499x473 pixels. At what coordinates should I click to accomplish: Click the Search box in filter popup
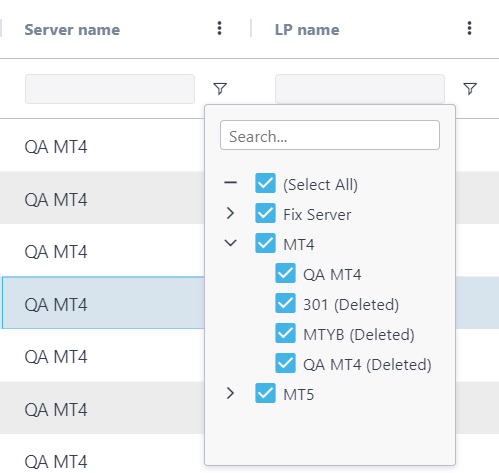click(330, 135)
